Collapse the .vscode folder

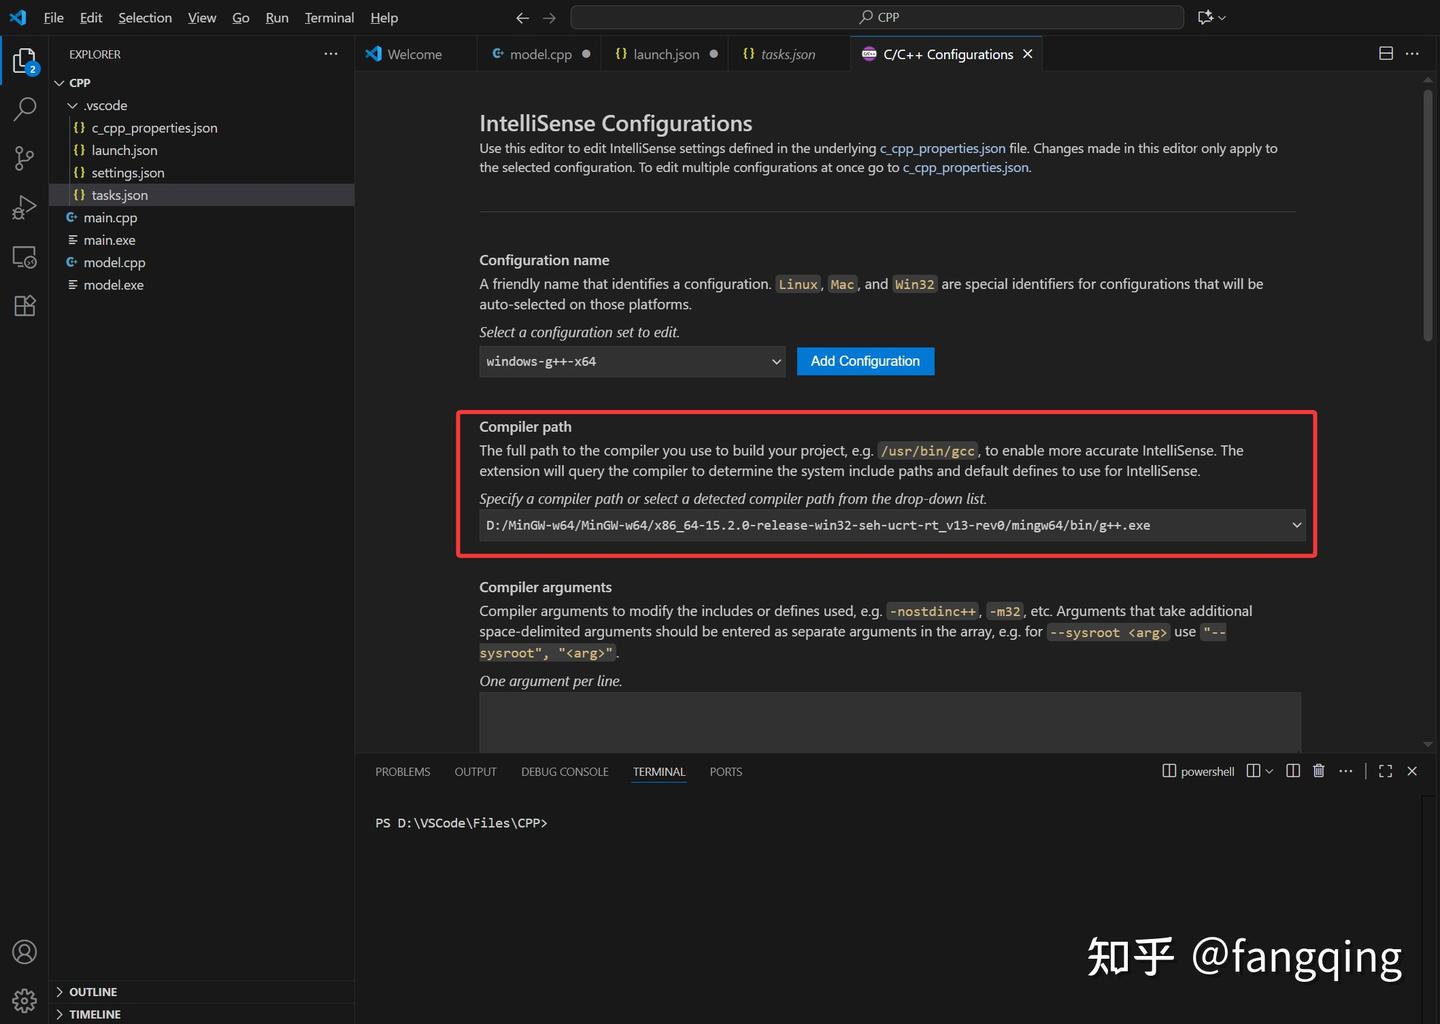(72, 105)
